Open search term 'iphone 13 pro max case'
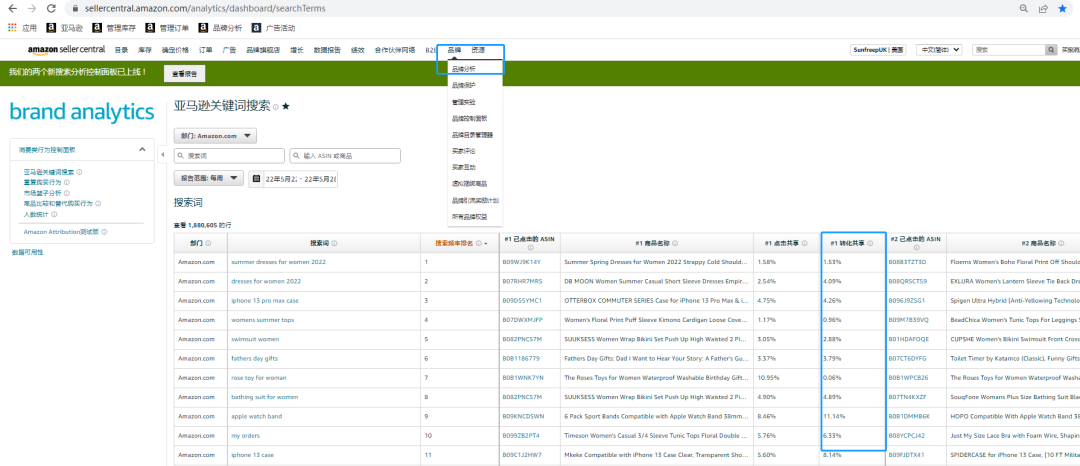Image resolution: width=1080 pixels, height=466 pixels. tap(265, 301)
